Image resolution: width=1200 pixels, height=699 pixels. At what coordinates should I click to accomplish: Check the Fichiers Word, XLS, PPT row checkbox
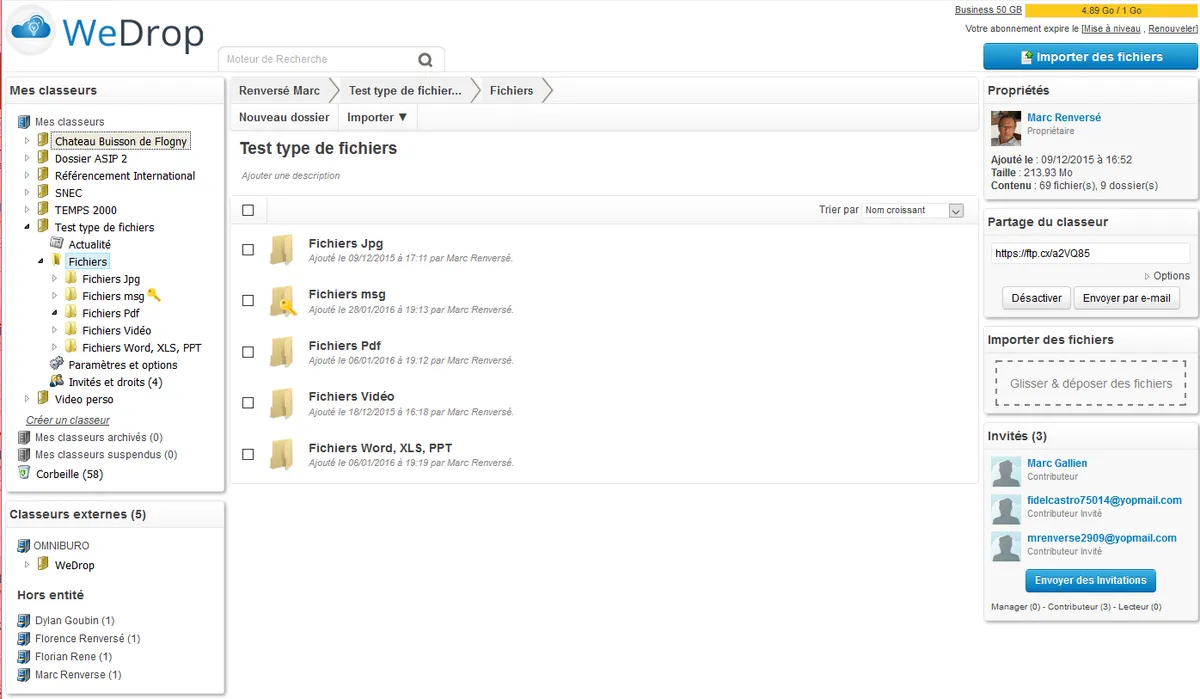pyautogui.click(x=248, y=454)
